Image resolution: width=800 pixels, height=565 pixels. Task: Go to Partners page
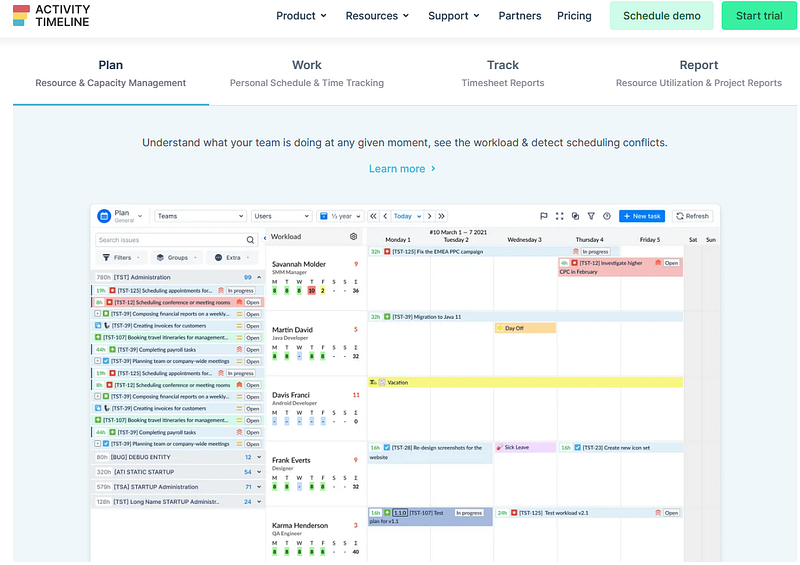tap(519, 16)
